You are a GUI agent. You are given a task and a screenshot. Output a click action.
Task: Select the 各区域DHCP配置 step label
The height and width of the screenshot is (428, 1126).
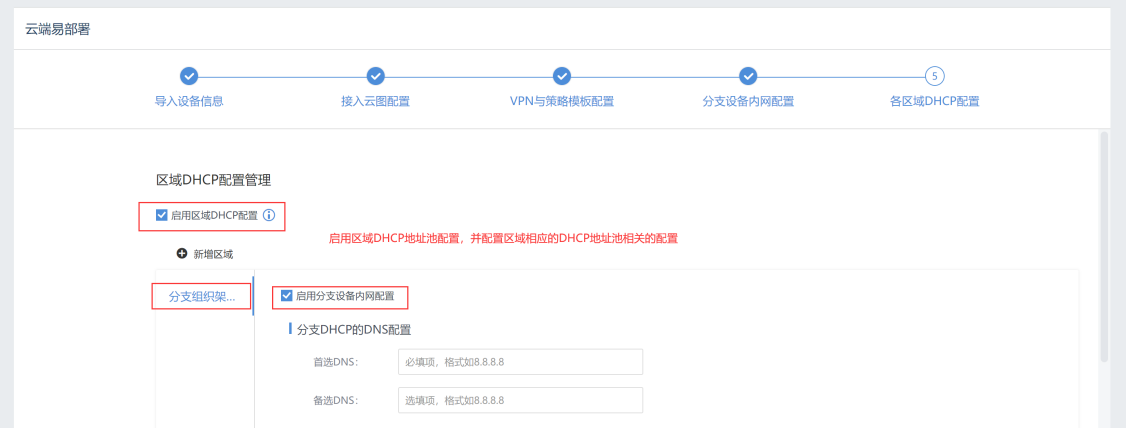[x=935, y=101]
